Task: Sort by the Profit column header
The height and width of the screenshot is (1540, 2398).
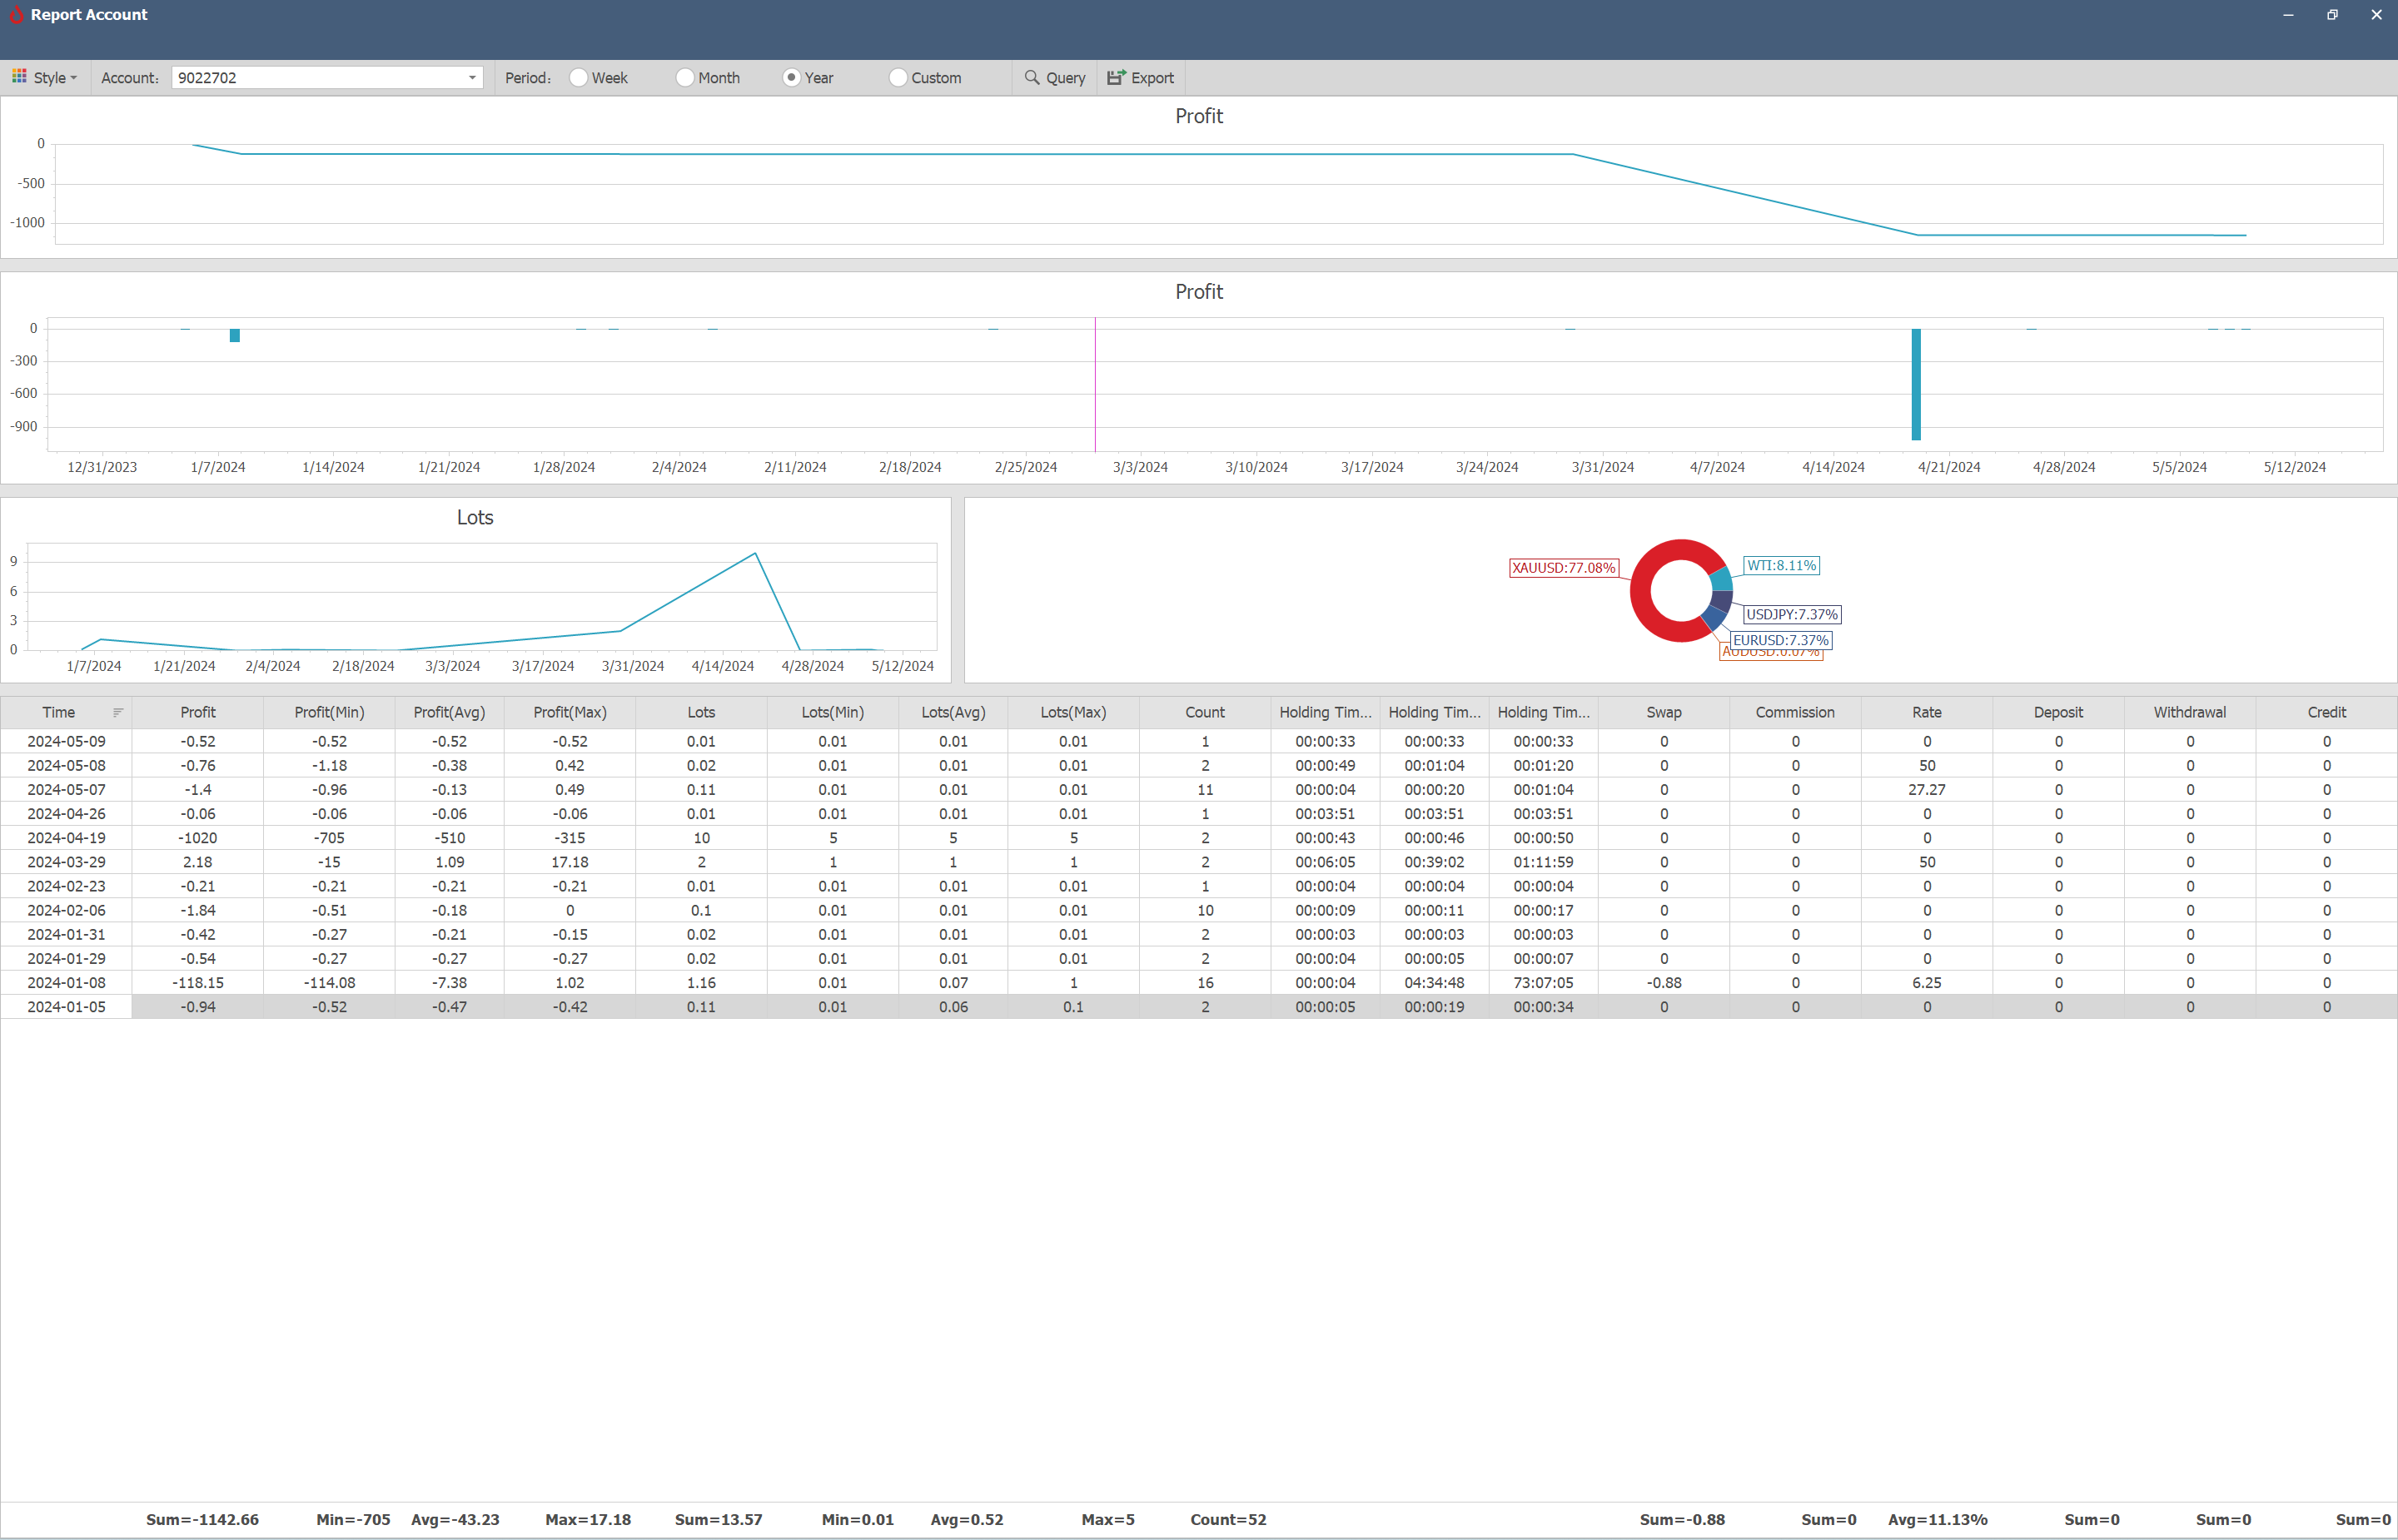Action: coord(198,712)
